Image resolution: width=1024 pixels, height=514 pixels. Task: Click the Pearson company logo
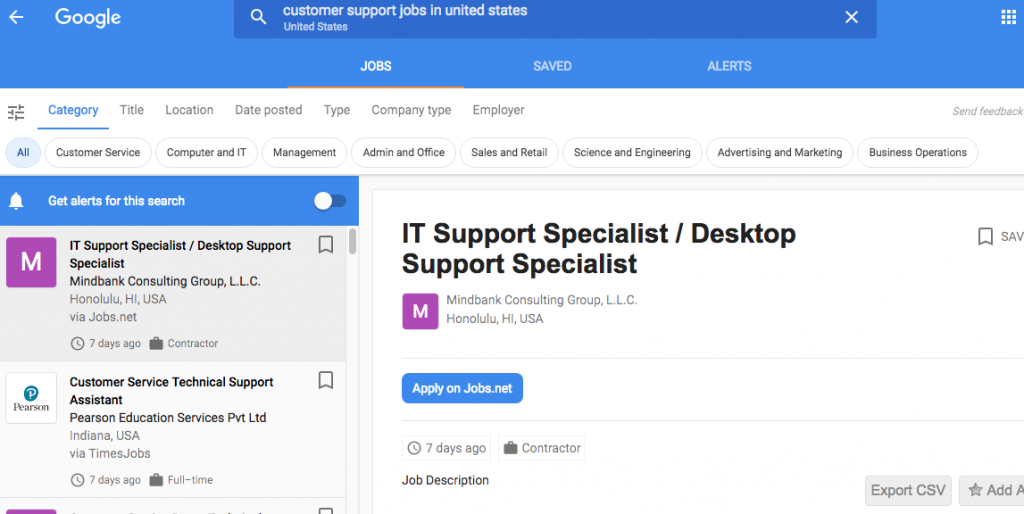pos(31,398)
